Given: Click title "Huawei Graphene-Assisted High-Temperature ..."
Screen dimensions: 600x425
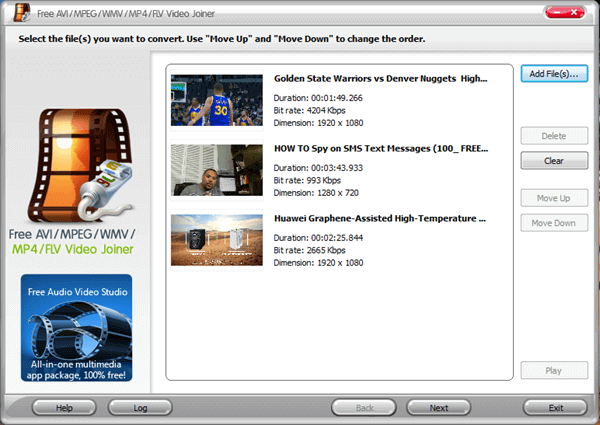Looking at the screenshot, I should pyautogui.click(x=380, y=219).
